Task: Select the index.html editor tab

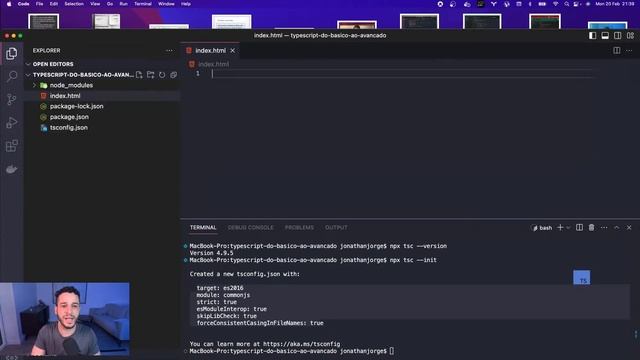Action: [210, 51]
